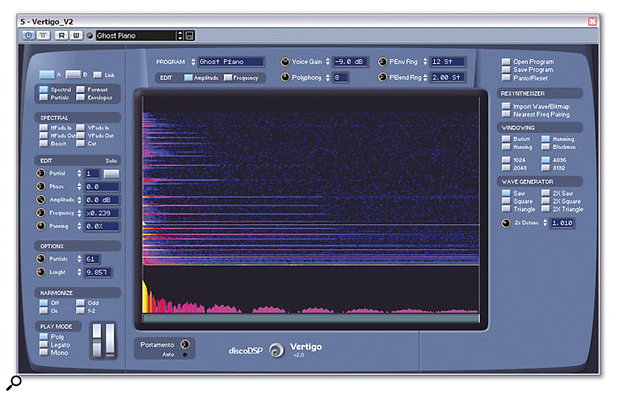This screenshot has height=397, width=620.
Task: Click Polyphony stepper arrows
Action: (327, 78)
